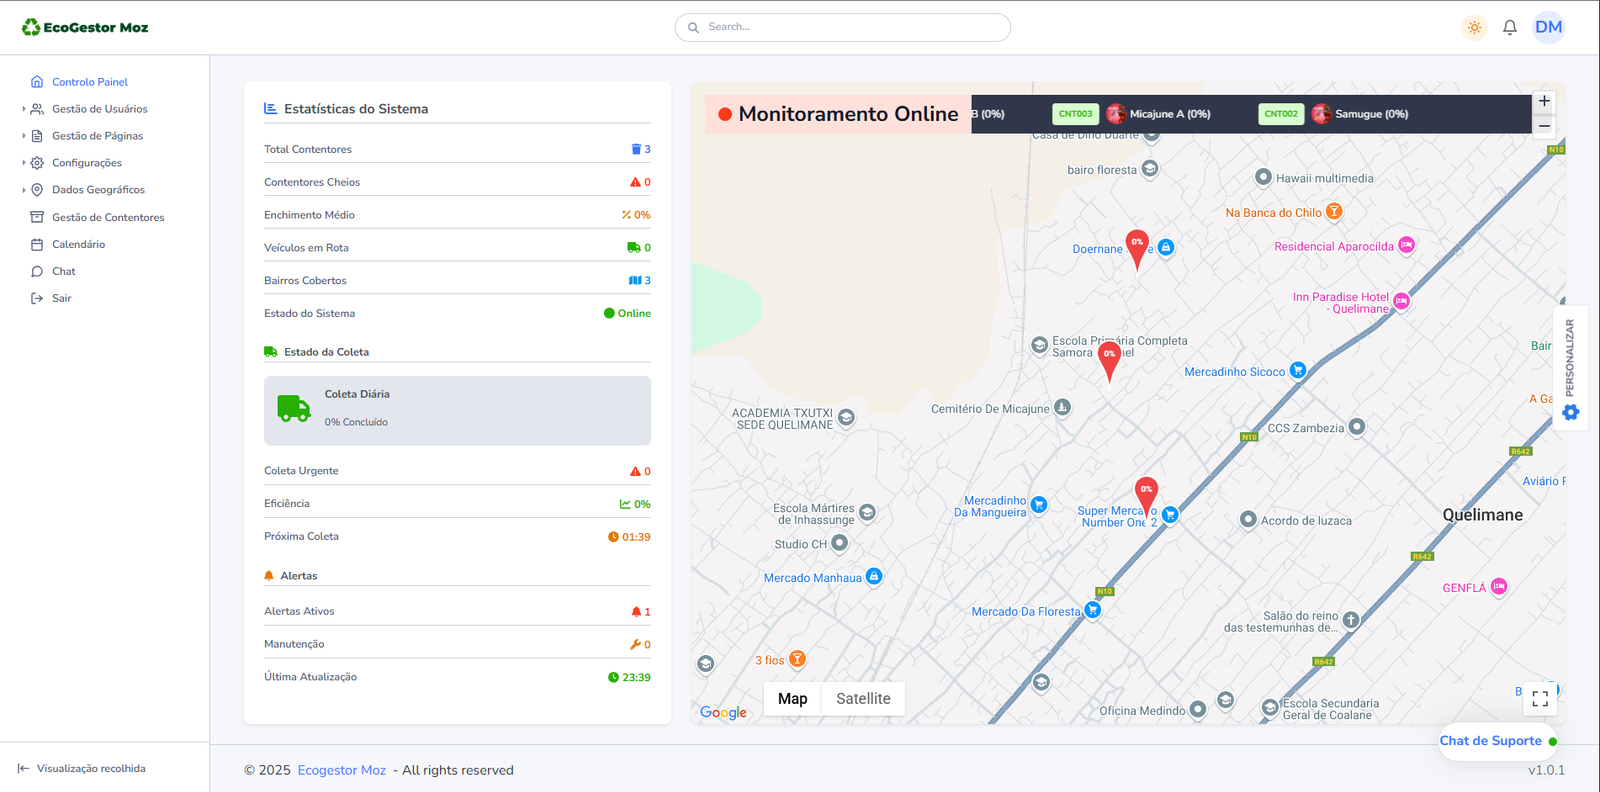Click the Monitoramento Online red status dot

click(x=725, y=114)
